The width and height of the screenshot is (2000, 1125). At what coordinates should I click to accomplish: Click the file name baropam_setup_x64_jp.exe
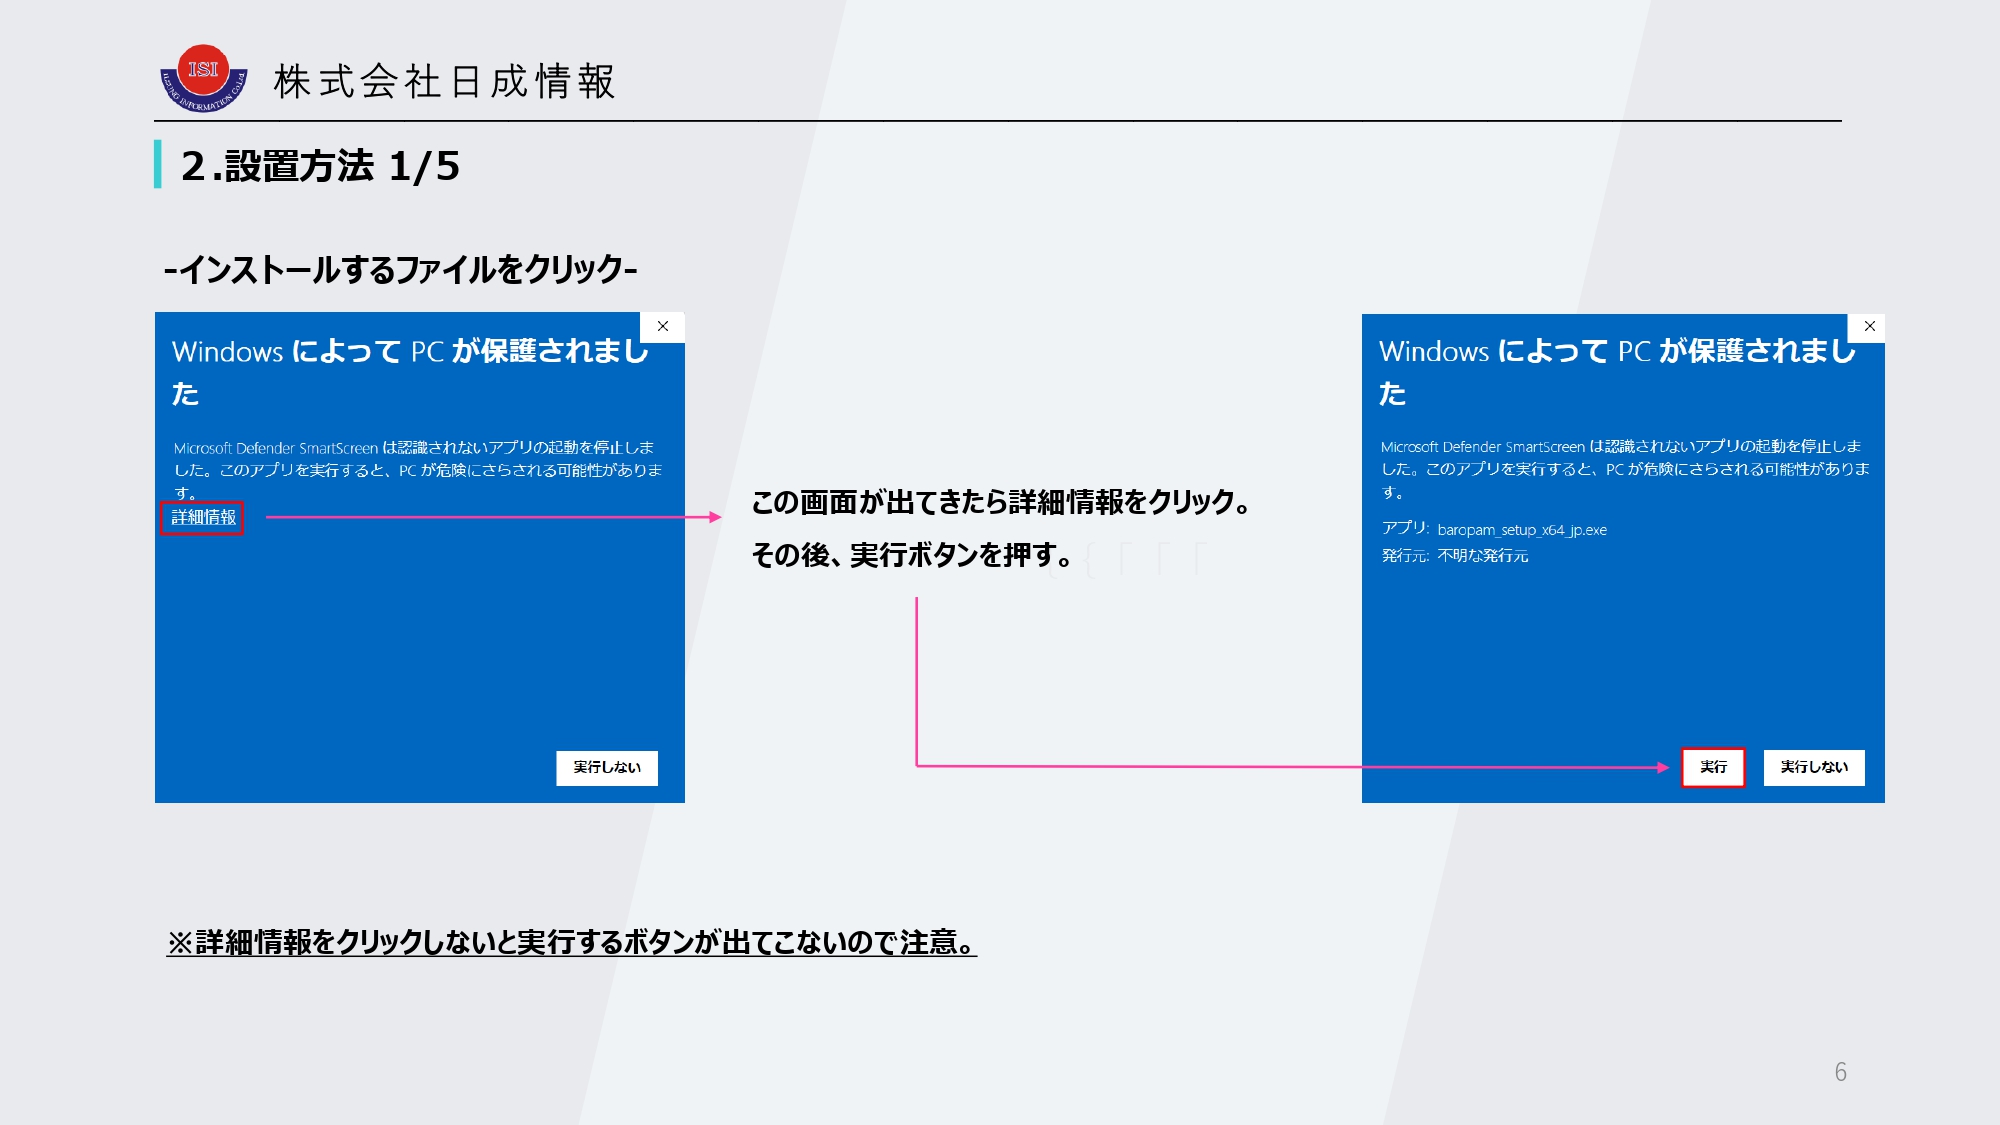point(1522,530)
